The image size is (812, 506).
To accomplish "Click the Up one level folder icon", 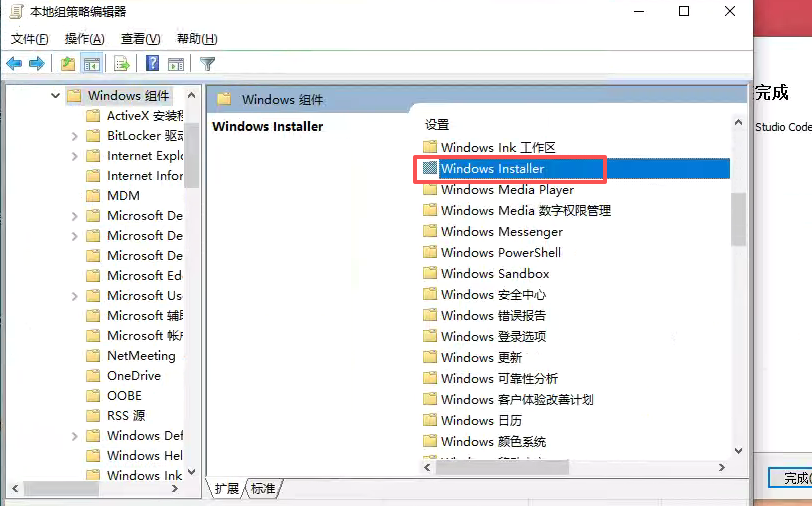I will pyautogui.click(x=68, y=64).
